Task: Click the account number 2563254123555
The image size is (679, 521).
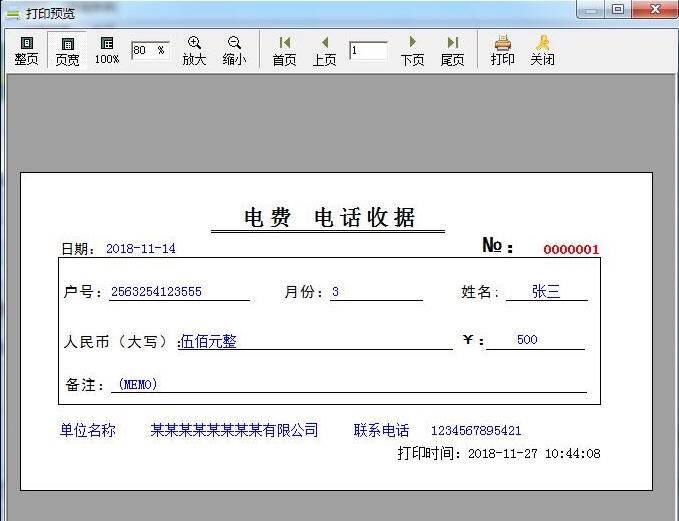Action: (x=156, y=291)
